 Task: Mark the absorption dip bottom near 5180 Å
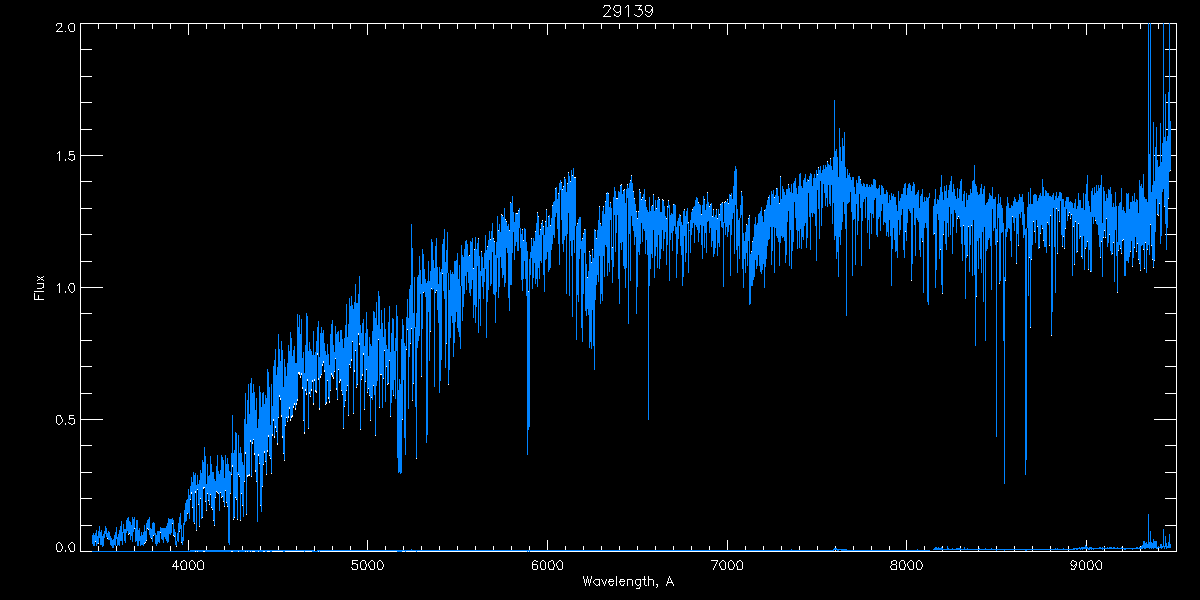coord(400,471)
